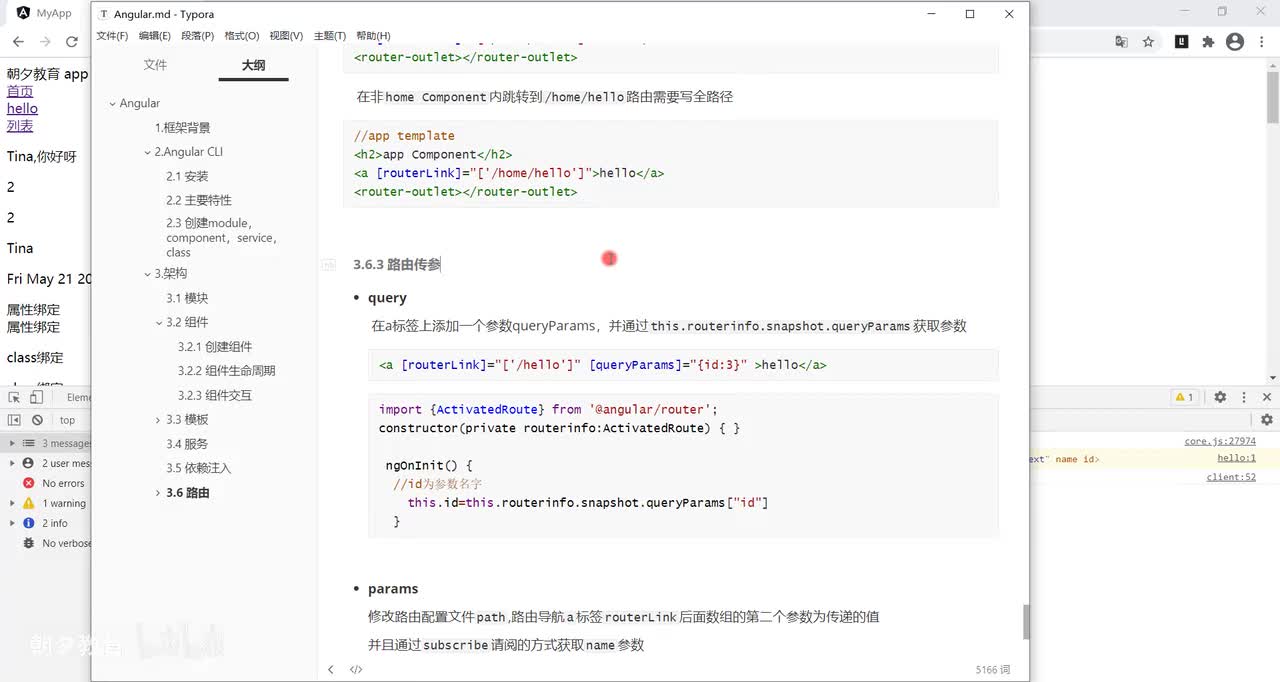Viewport: 1280px width, 682px height.
Task: Click the Chrome forward arrow
Action: pyautogui.click(x=45, y=42)
